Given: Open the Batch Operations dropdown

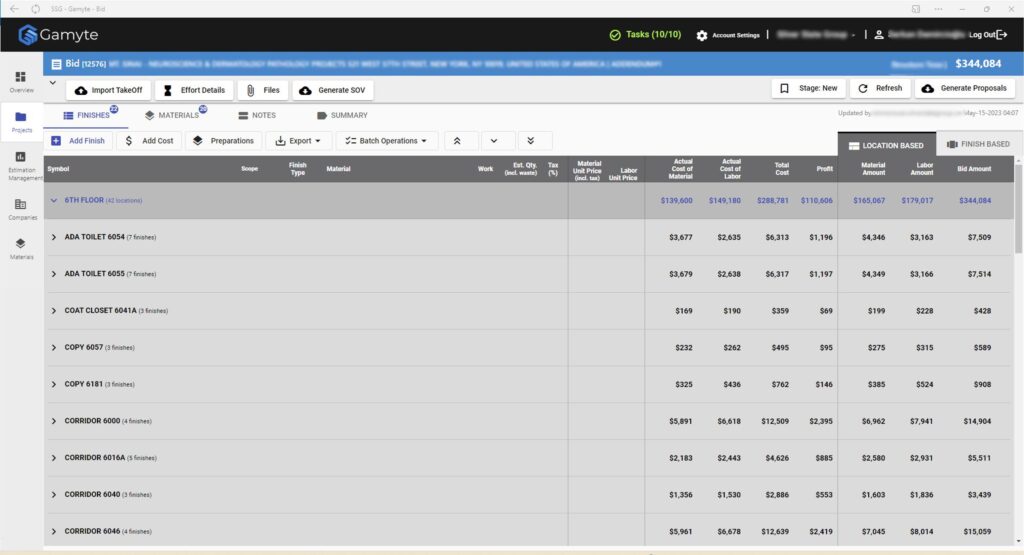Looking at the screenshot, I should coord(386,141).
